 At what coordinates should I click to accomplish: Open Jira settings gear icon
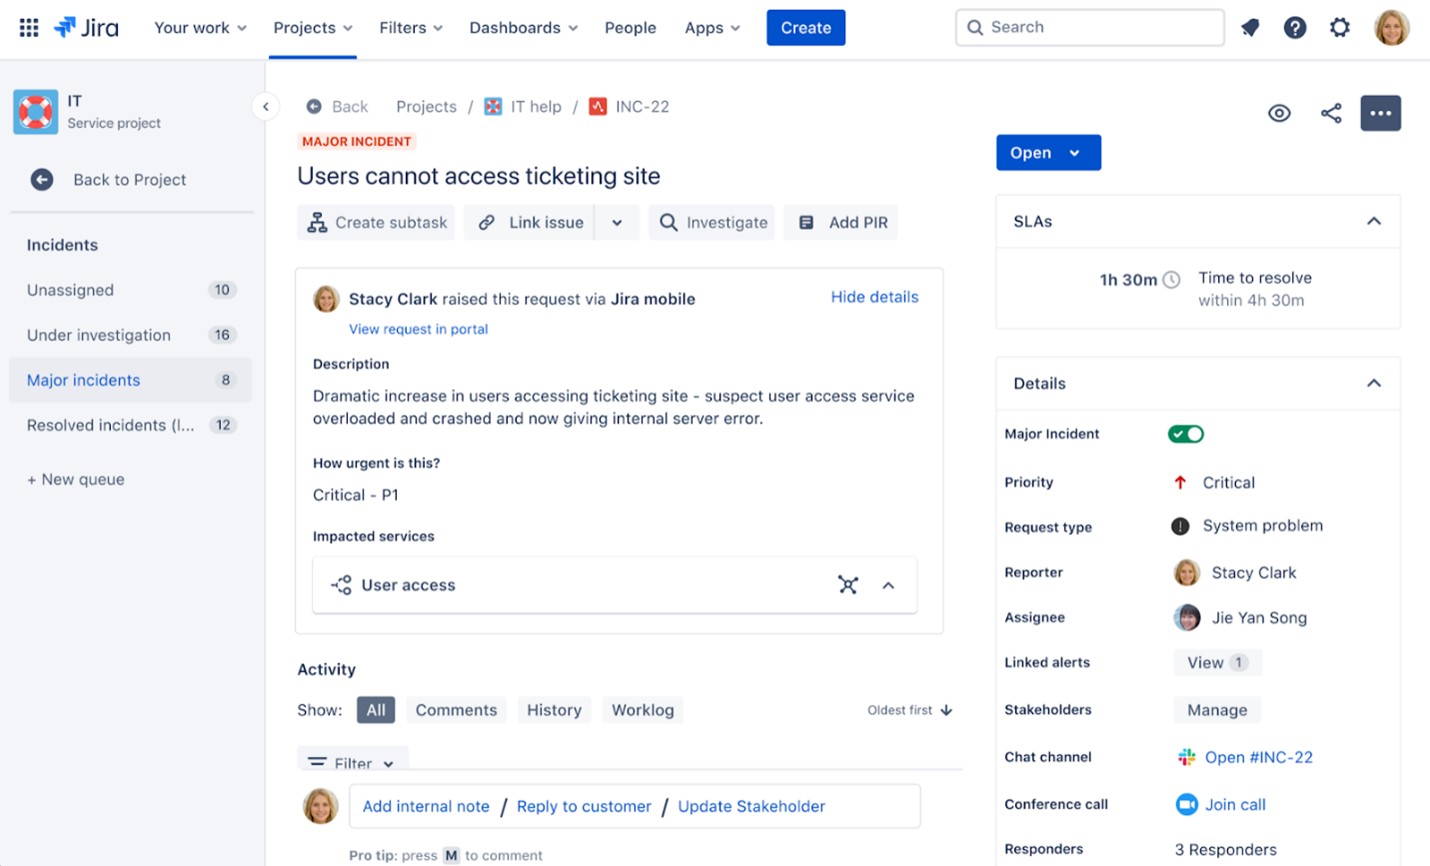click(x=1340, y=27)
